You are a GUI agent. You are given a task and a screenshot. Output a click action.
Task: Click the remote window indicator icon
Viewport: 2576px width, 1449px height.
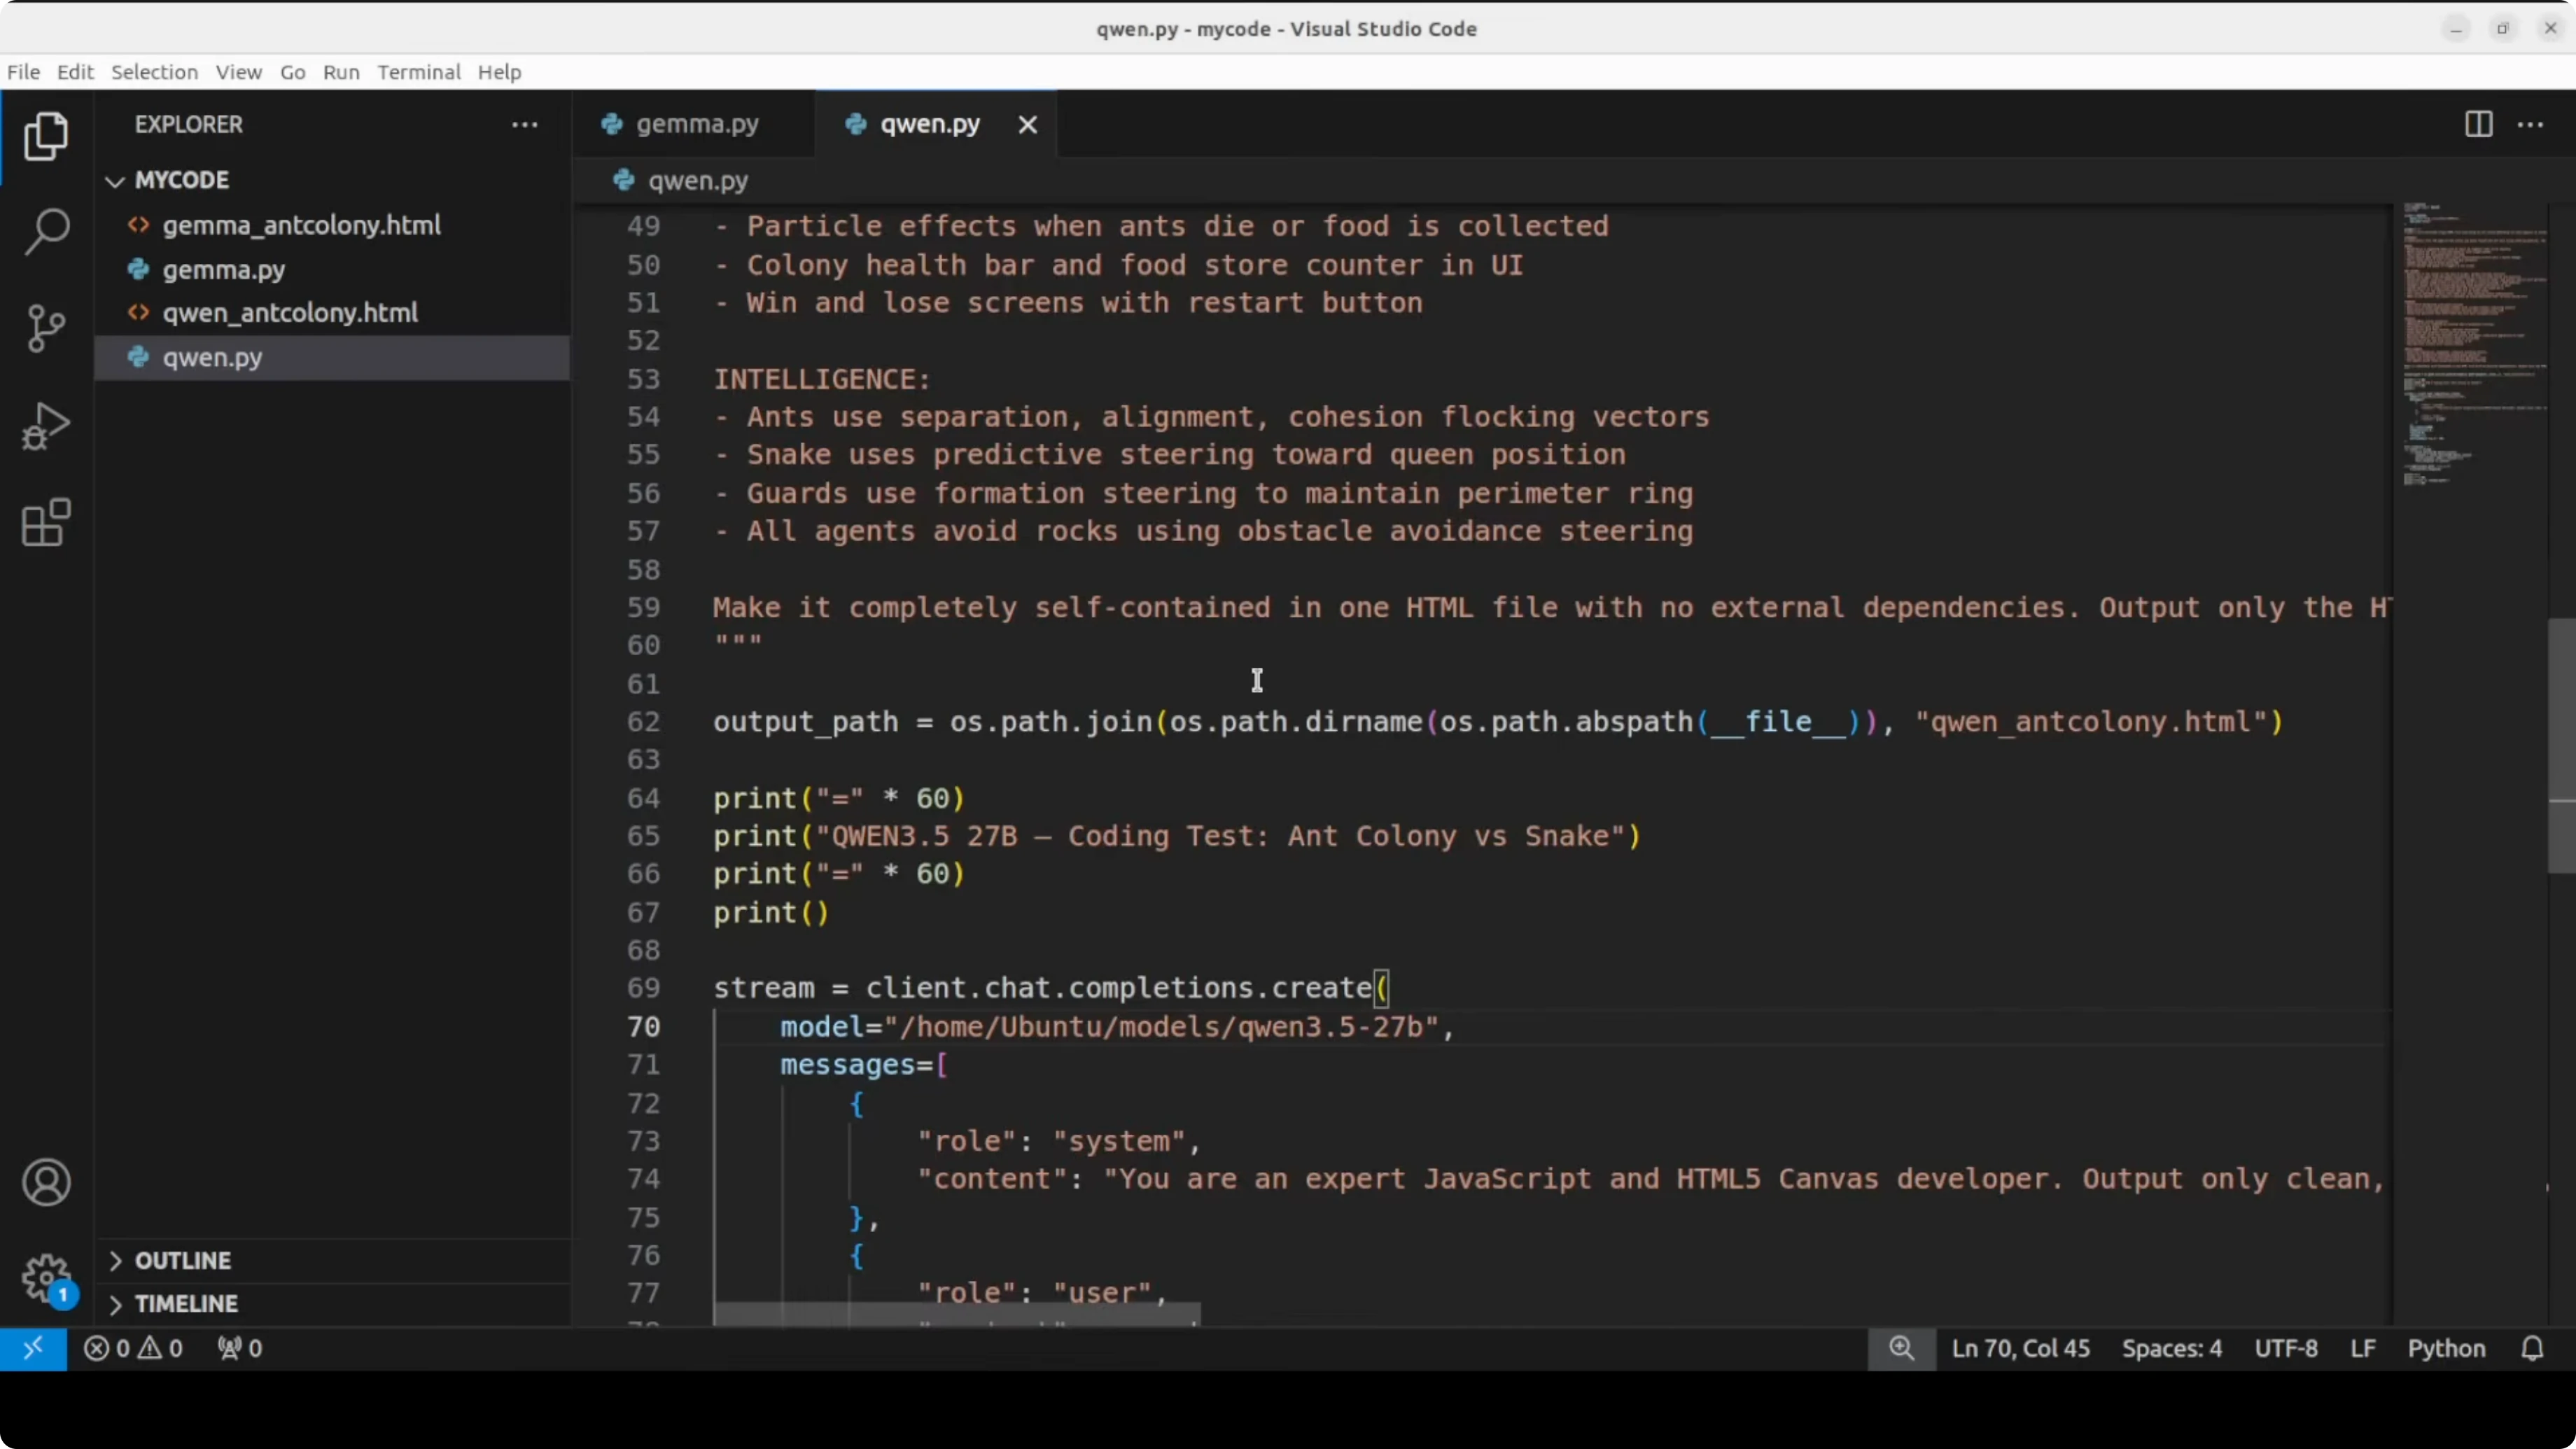click(x=33, y=1348)
